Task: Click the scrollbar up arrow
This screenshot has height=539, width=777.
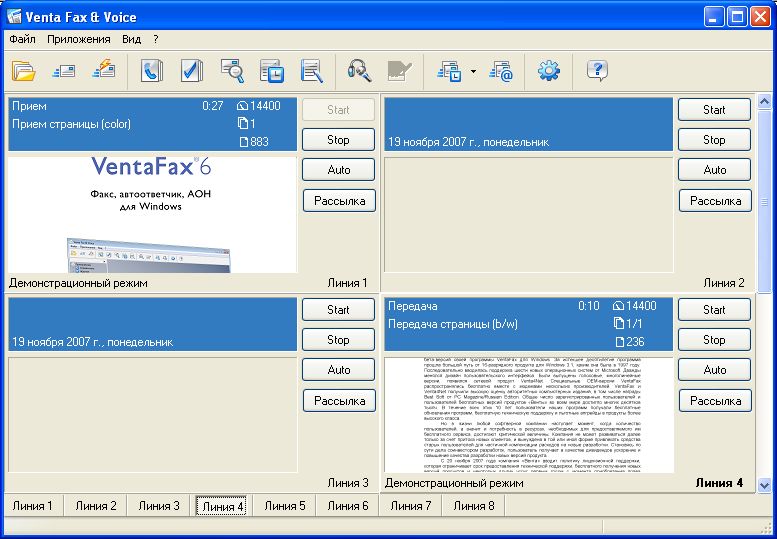Action: [x=764, y=102]
